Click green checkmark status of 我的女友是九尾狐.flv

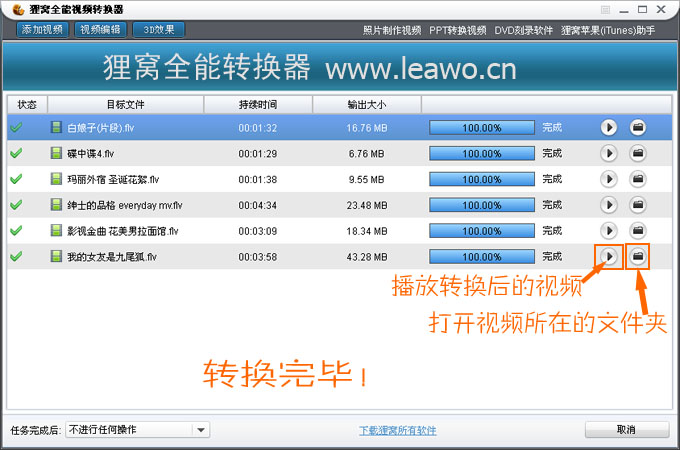tap(16, 256)
